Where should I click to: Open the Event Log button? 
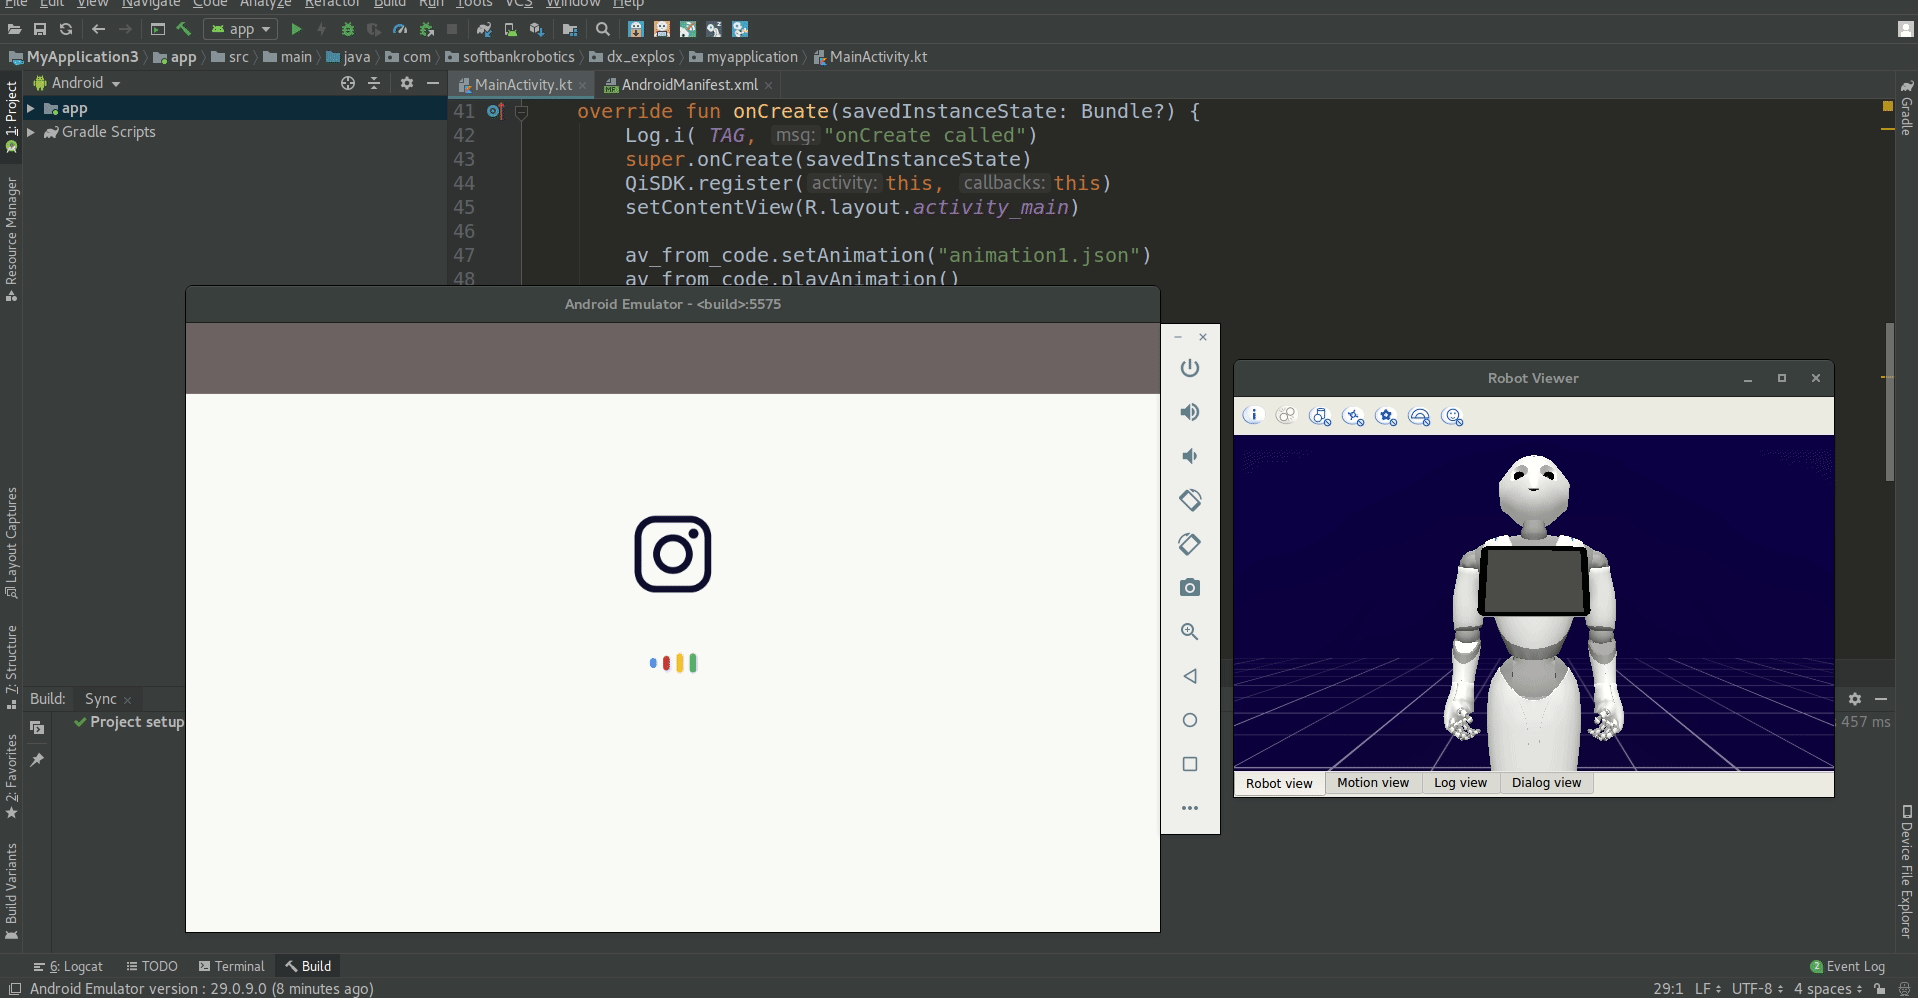[x=1847, y=966]
